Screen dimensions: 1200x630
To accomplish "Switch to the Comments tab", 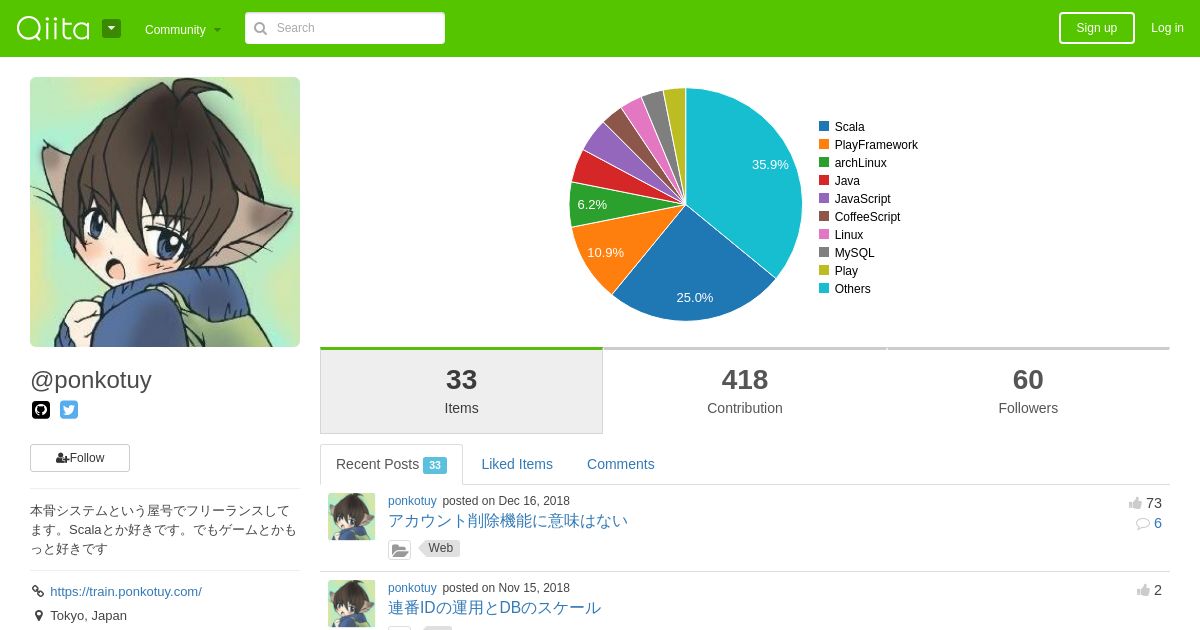I will coord(621,464).
